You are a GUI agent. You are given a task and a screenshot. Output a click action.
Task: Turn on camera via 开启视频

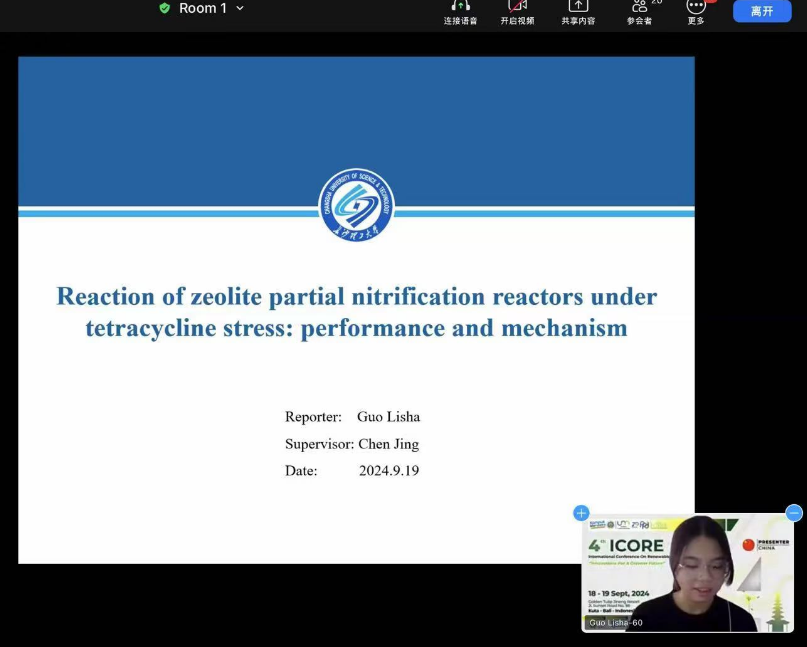point(517,11)
